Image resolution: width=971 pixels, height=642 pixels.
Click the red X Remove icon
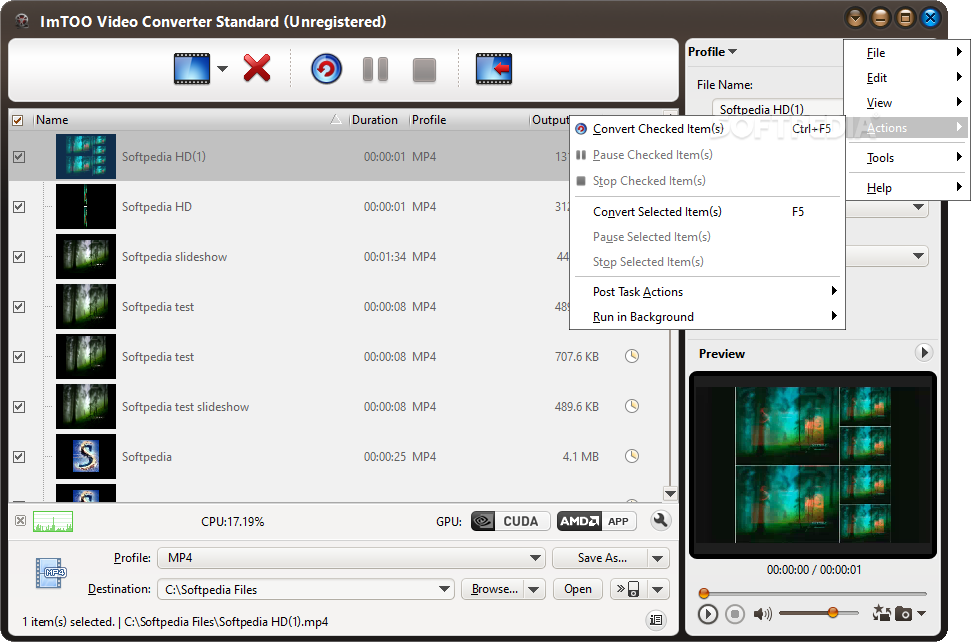[256, 68]
